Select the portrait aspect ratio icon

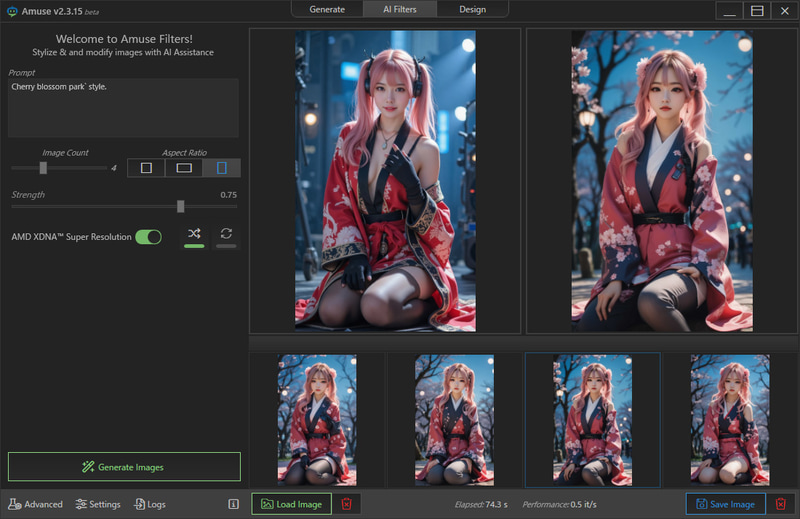(x=221, y=168)
